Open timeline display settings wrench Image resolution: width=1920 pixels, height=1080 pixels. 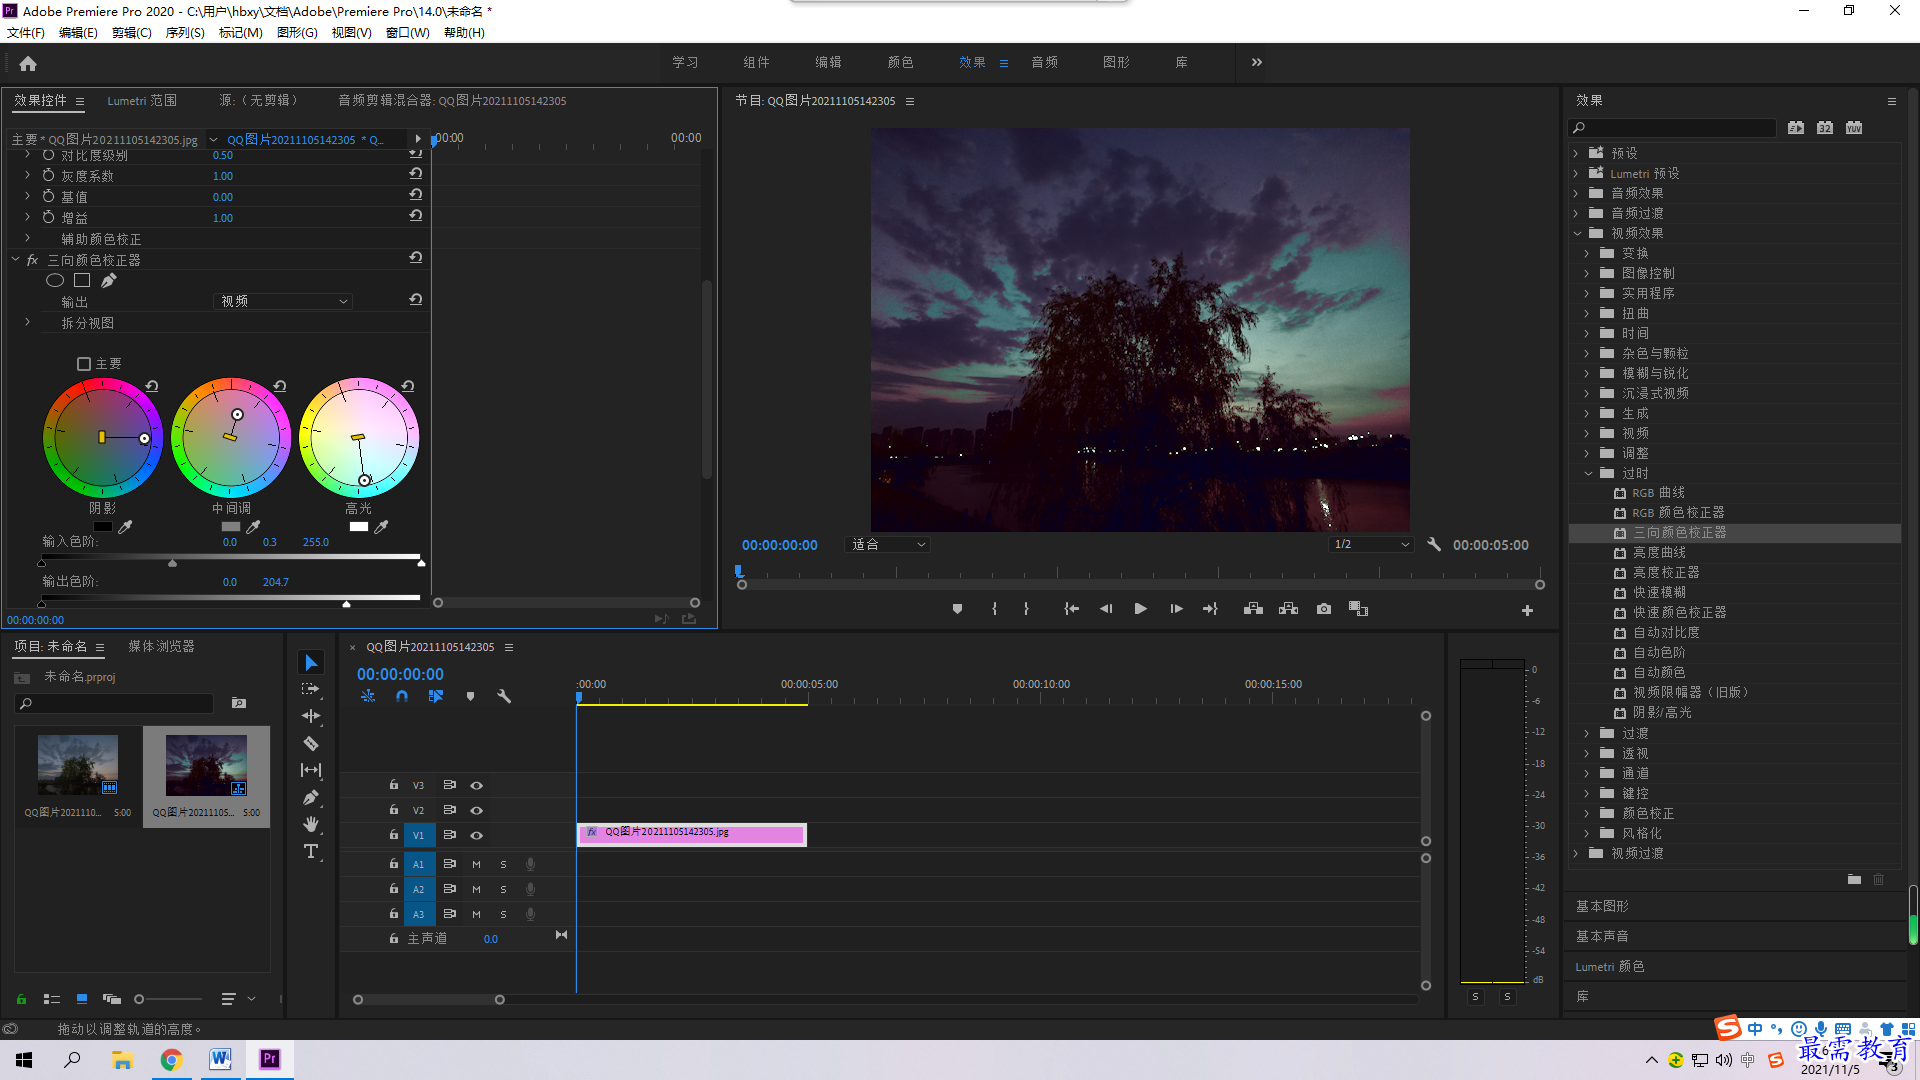click(504, 696)
